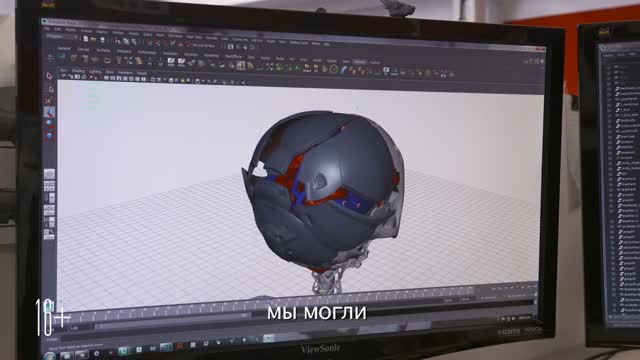Screen dimensions: 640x360
Task: Open the Windows Start button
Action: pos(50,356)
